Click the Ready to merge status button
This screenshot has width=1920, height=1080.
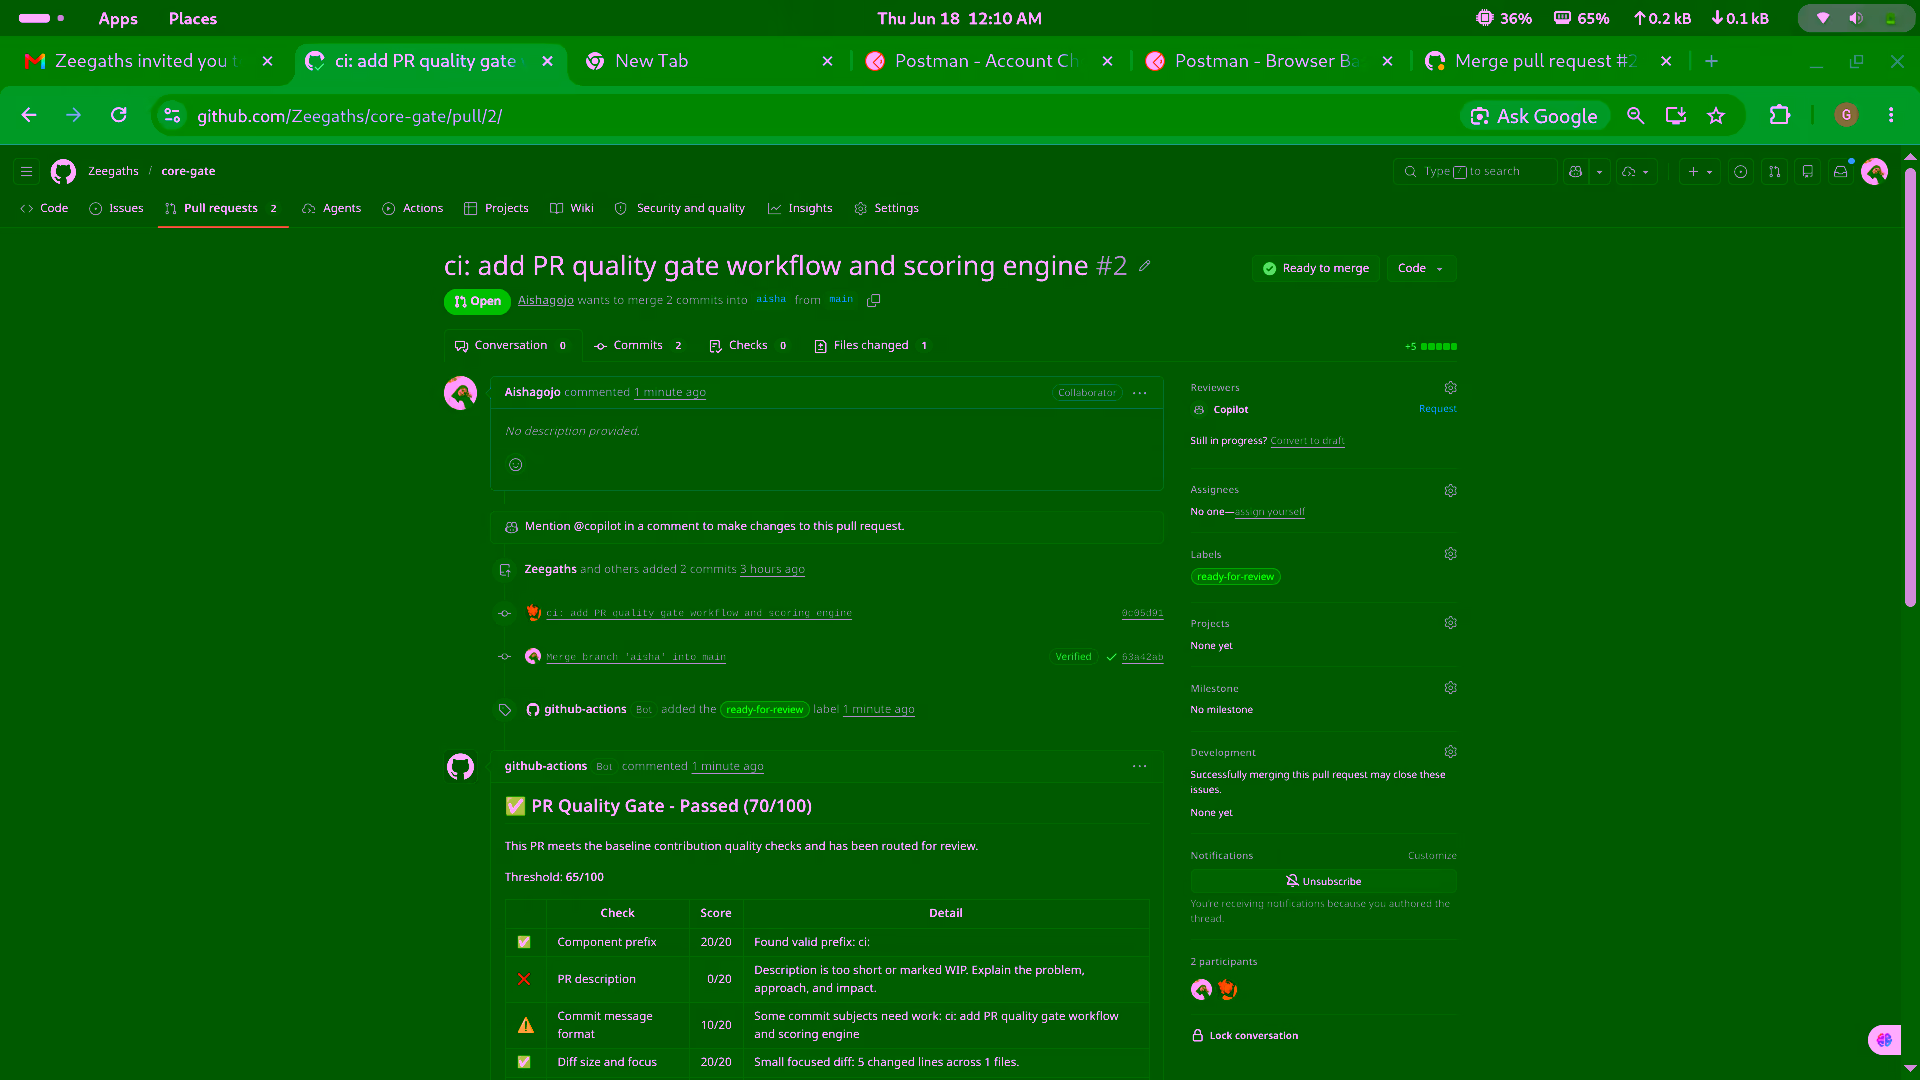click(1316, 268)
